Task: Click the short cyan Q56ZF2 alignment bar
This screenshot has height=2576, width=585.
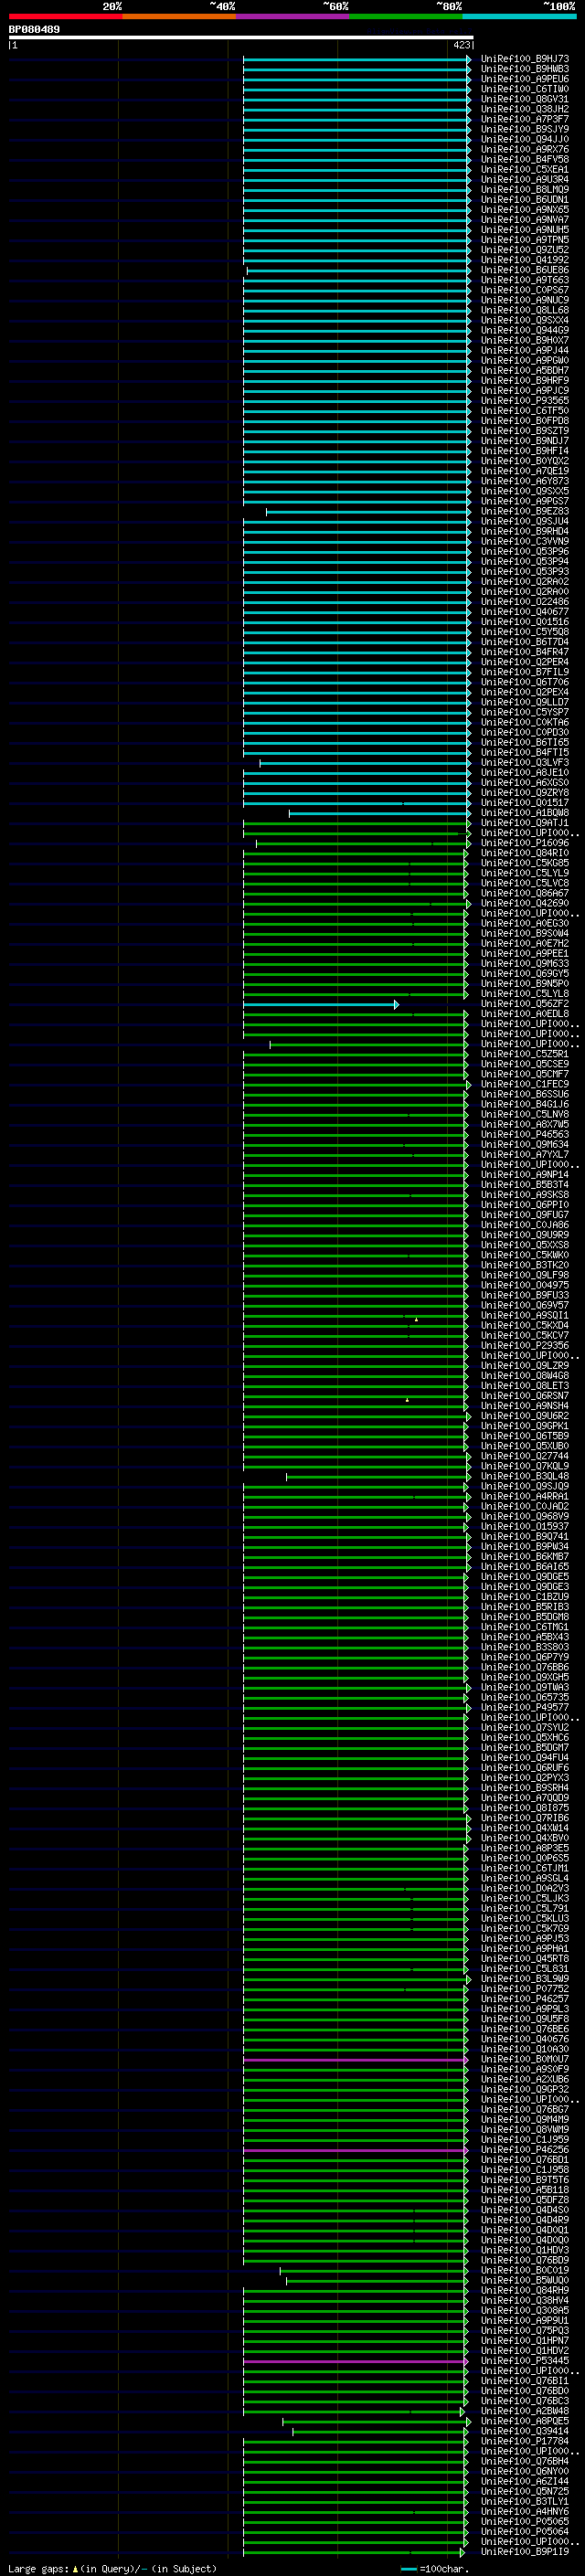Action: coord(321,1004)
